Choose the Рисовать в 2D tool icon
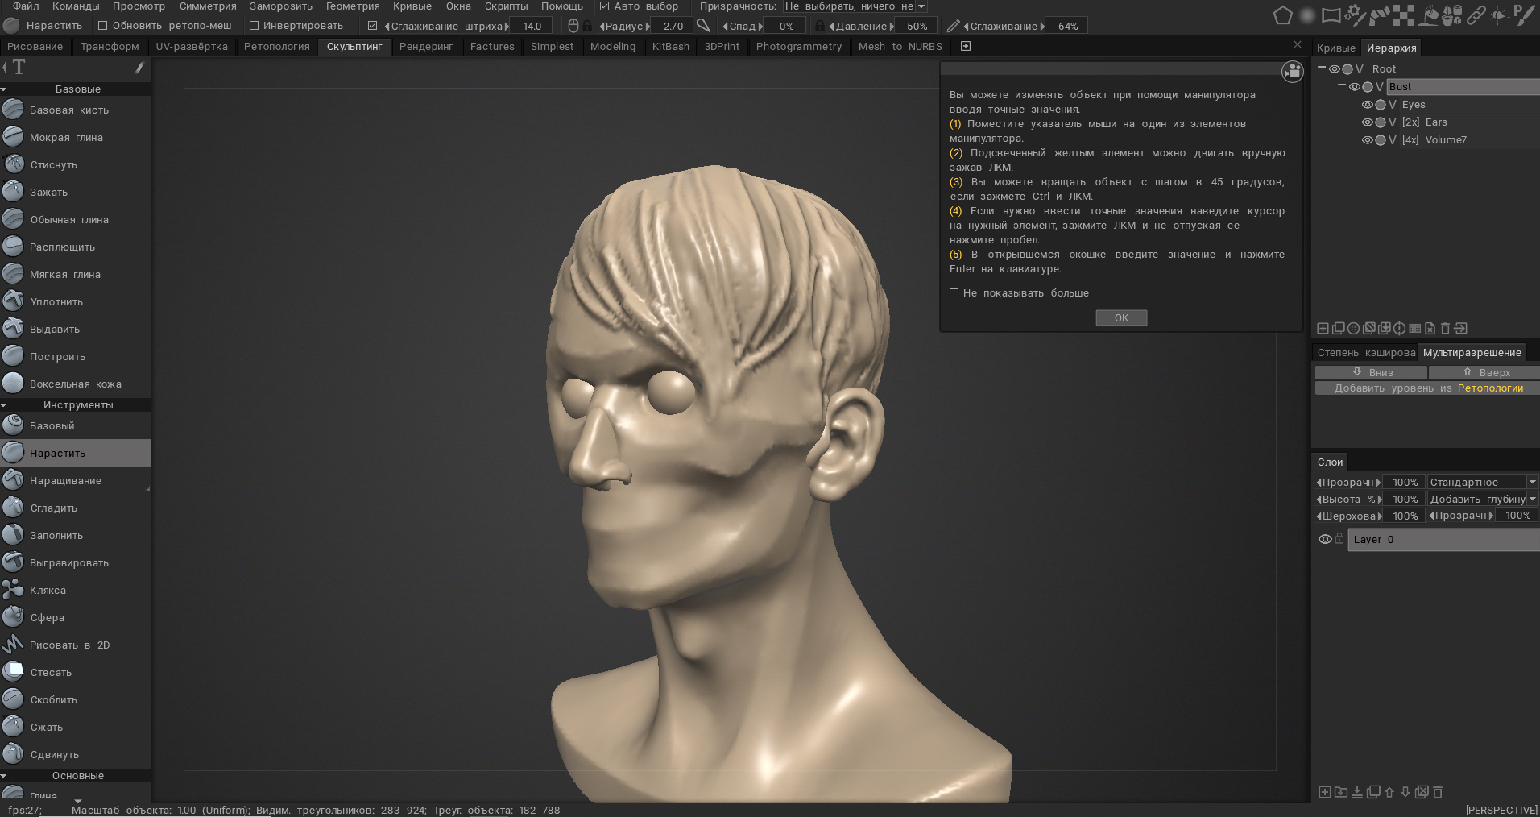Image resolution: width=1540 pixels, height=817 pixels. point(13,645)
